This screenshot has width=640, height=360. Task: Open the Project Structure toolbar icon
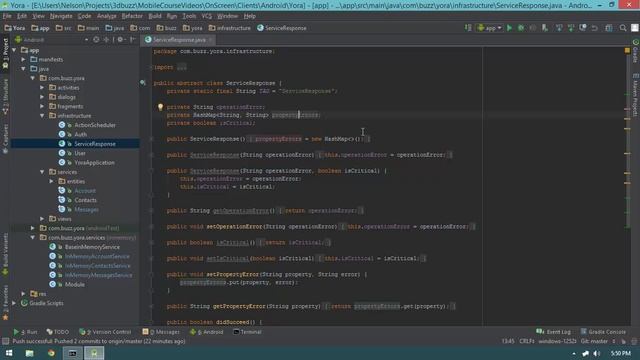point(609,28)
